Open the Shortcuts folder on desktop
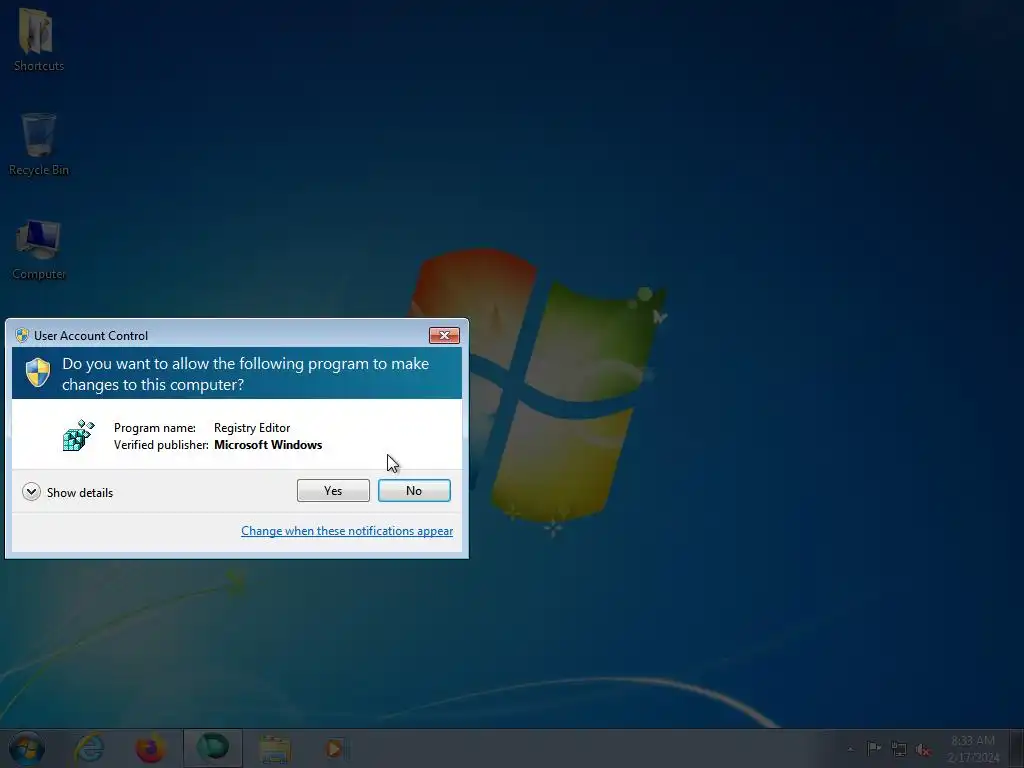 [39, 39]
